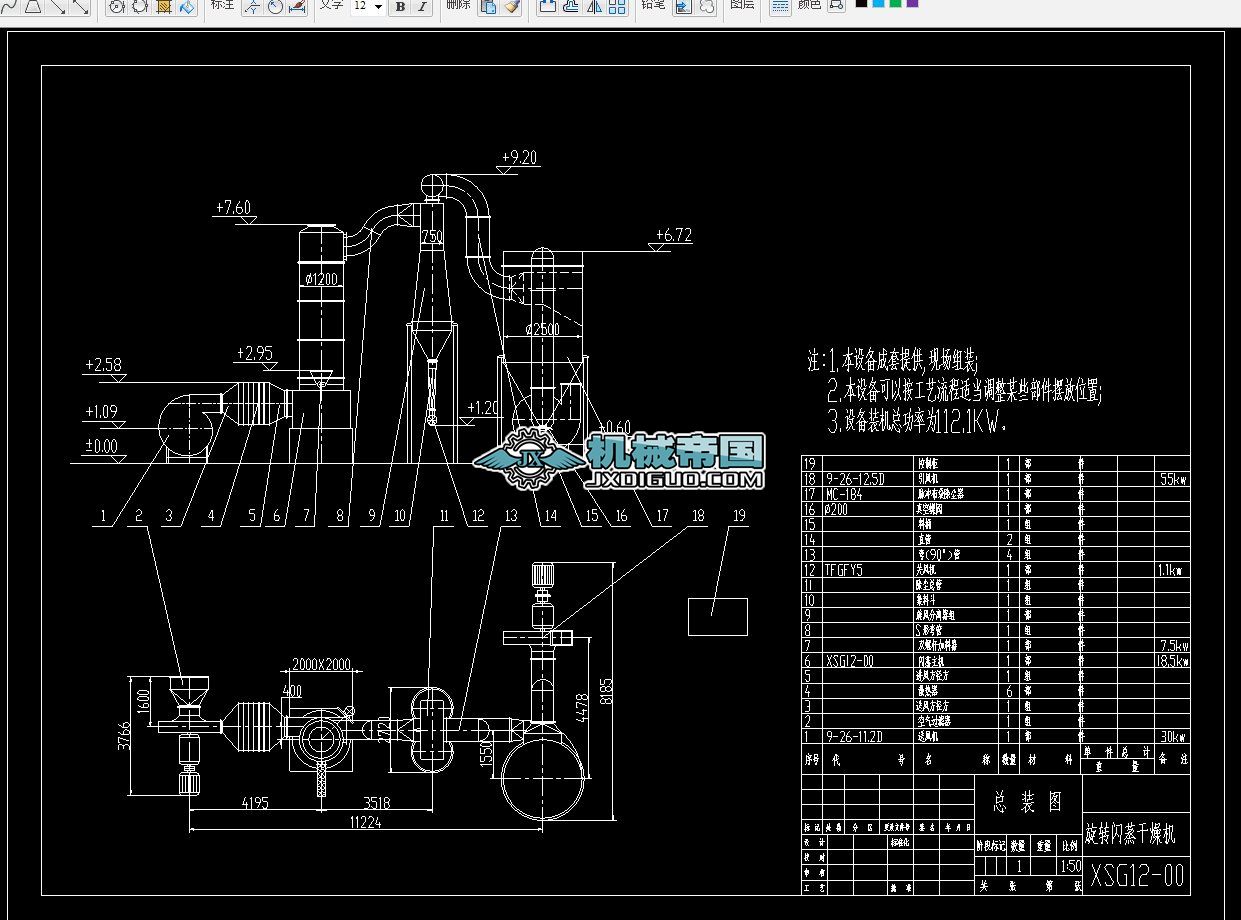The height and width of the screenshot is (920, 1241).
Task: Select the single-arrow line tool
Action: click(x=57, y=6)
